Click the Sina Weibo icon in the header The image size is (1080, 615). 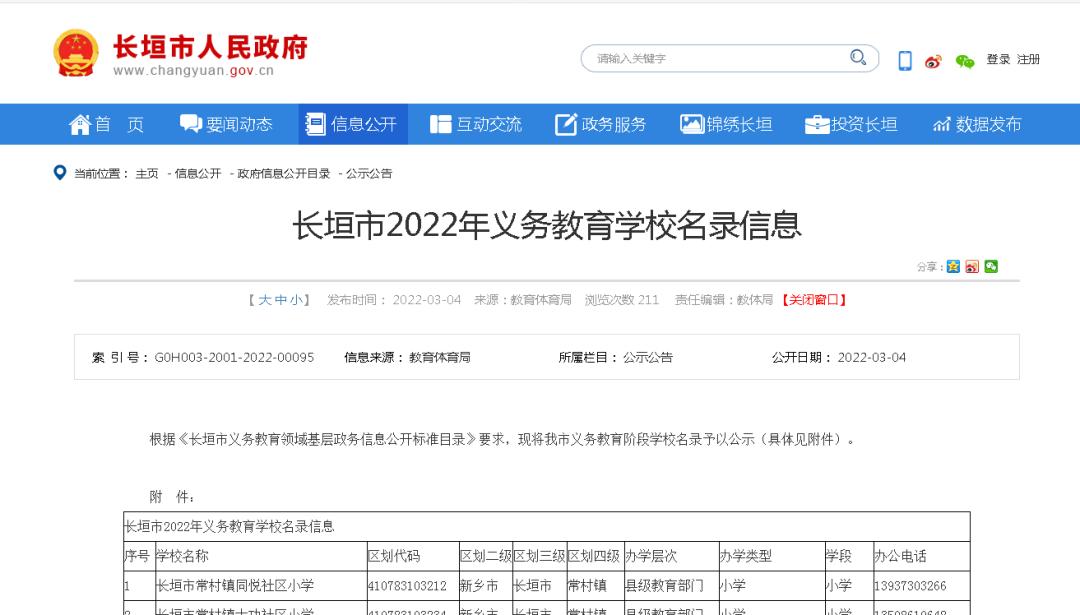coord(932,61)
